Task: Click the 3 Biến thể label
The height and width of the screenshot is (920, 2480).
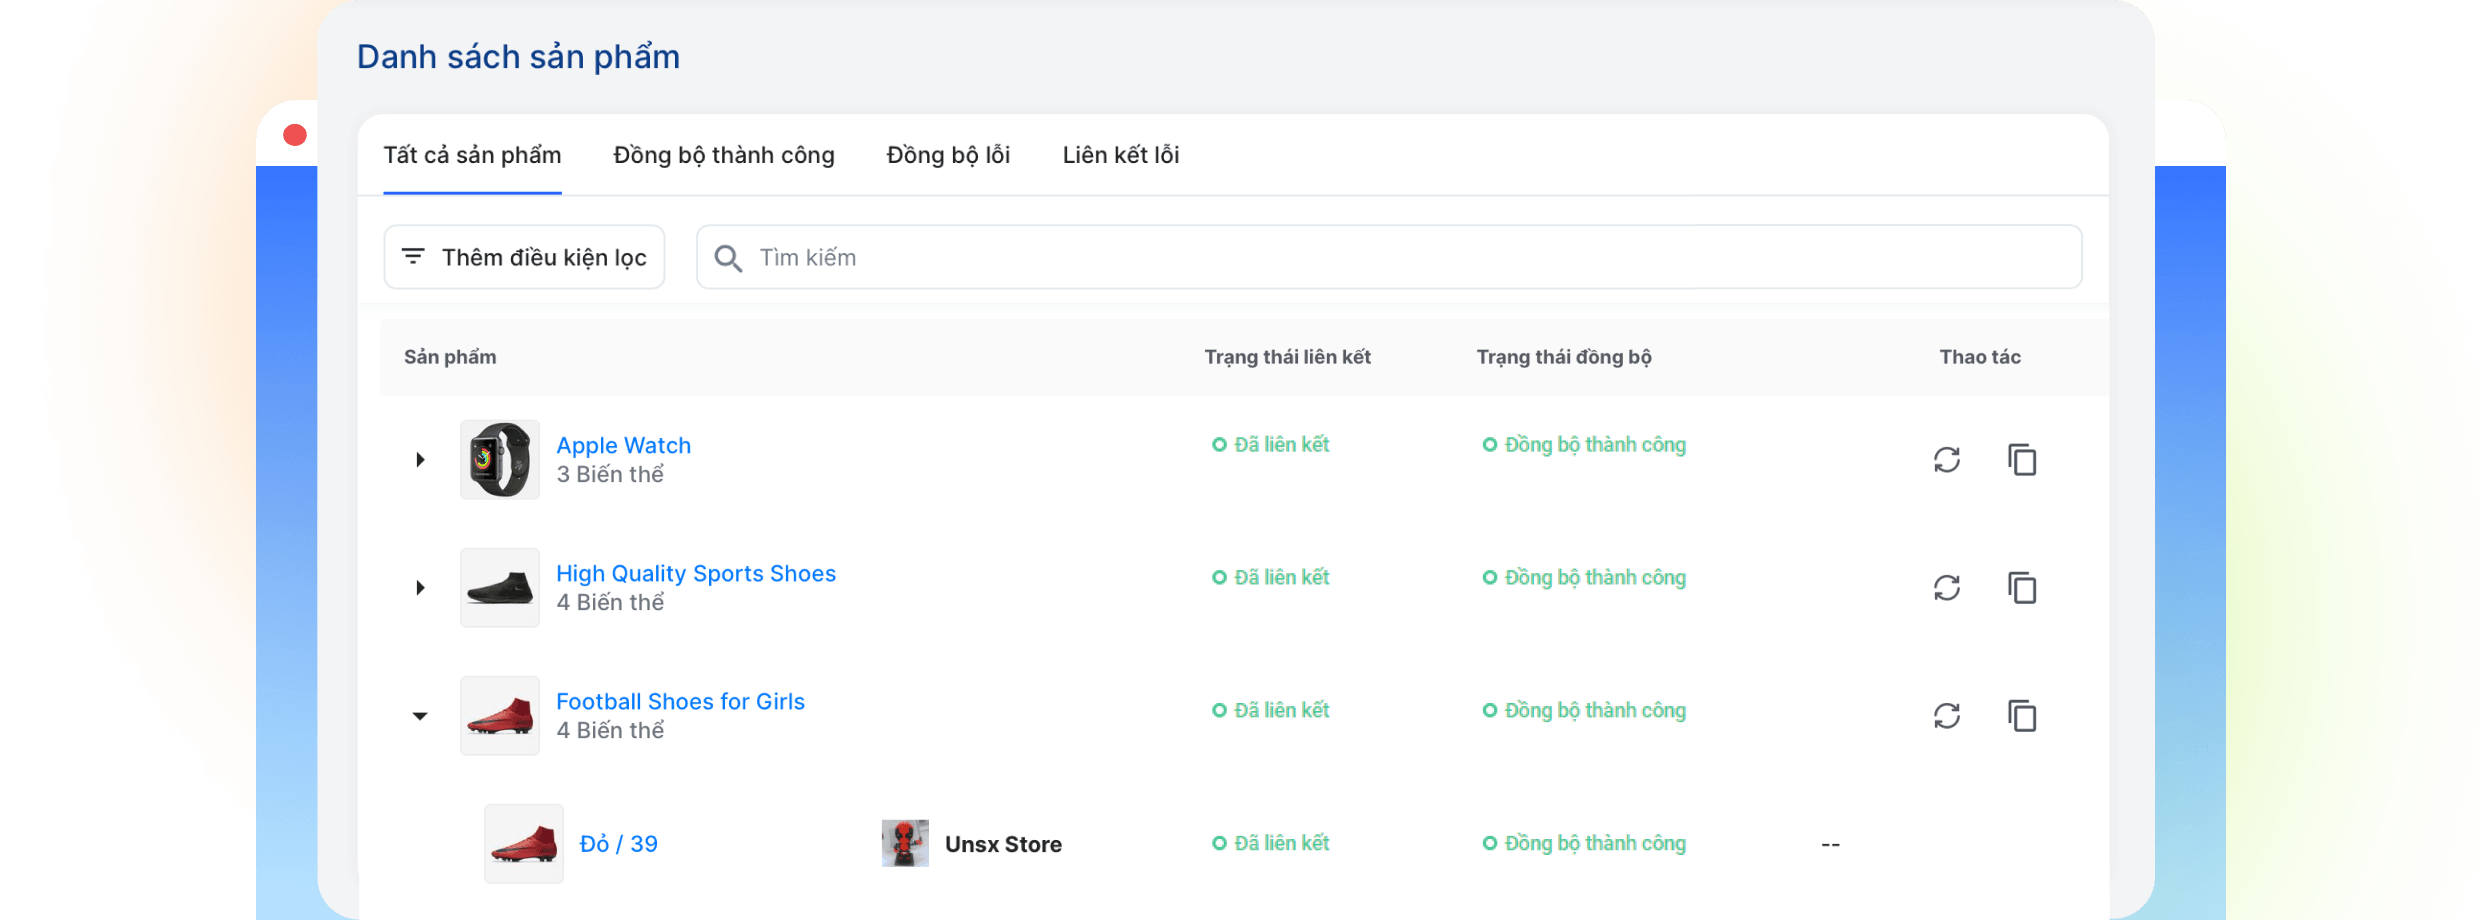Action: [x=610, y=474]
